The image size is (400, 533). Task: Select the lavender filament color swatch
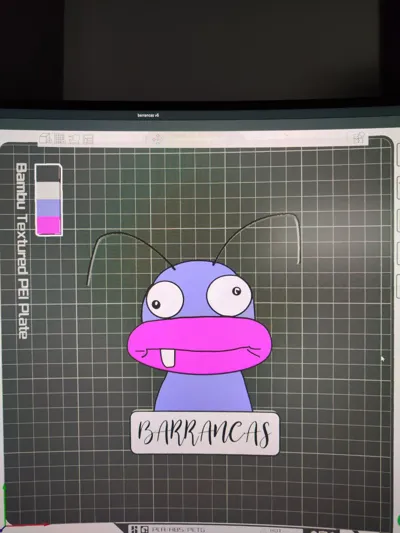click(x=49, y=208)
